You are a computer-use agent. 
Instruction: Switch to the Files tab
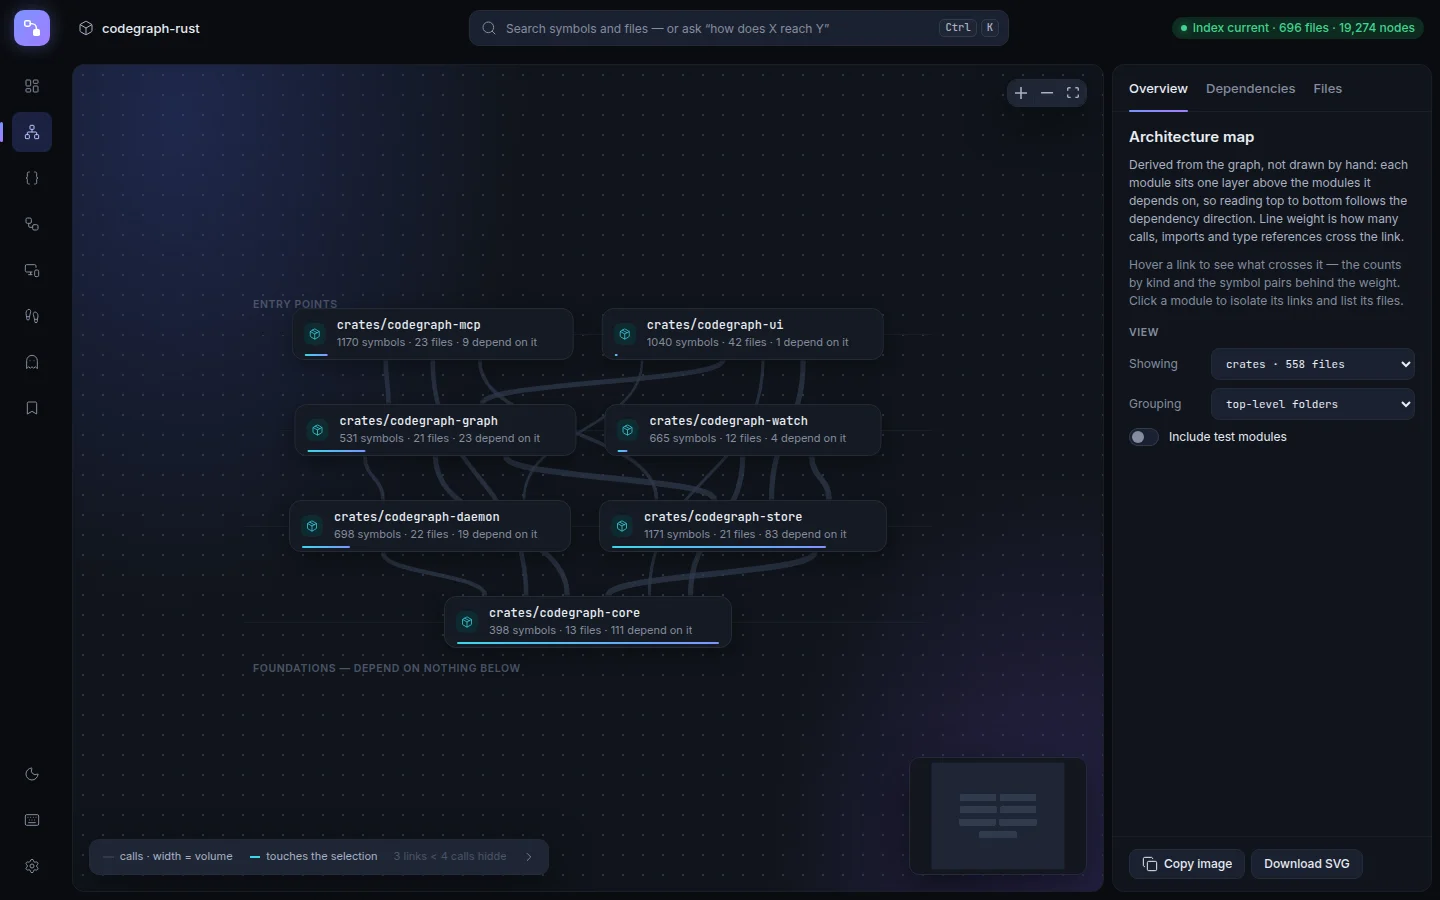coord(1327,89)
